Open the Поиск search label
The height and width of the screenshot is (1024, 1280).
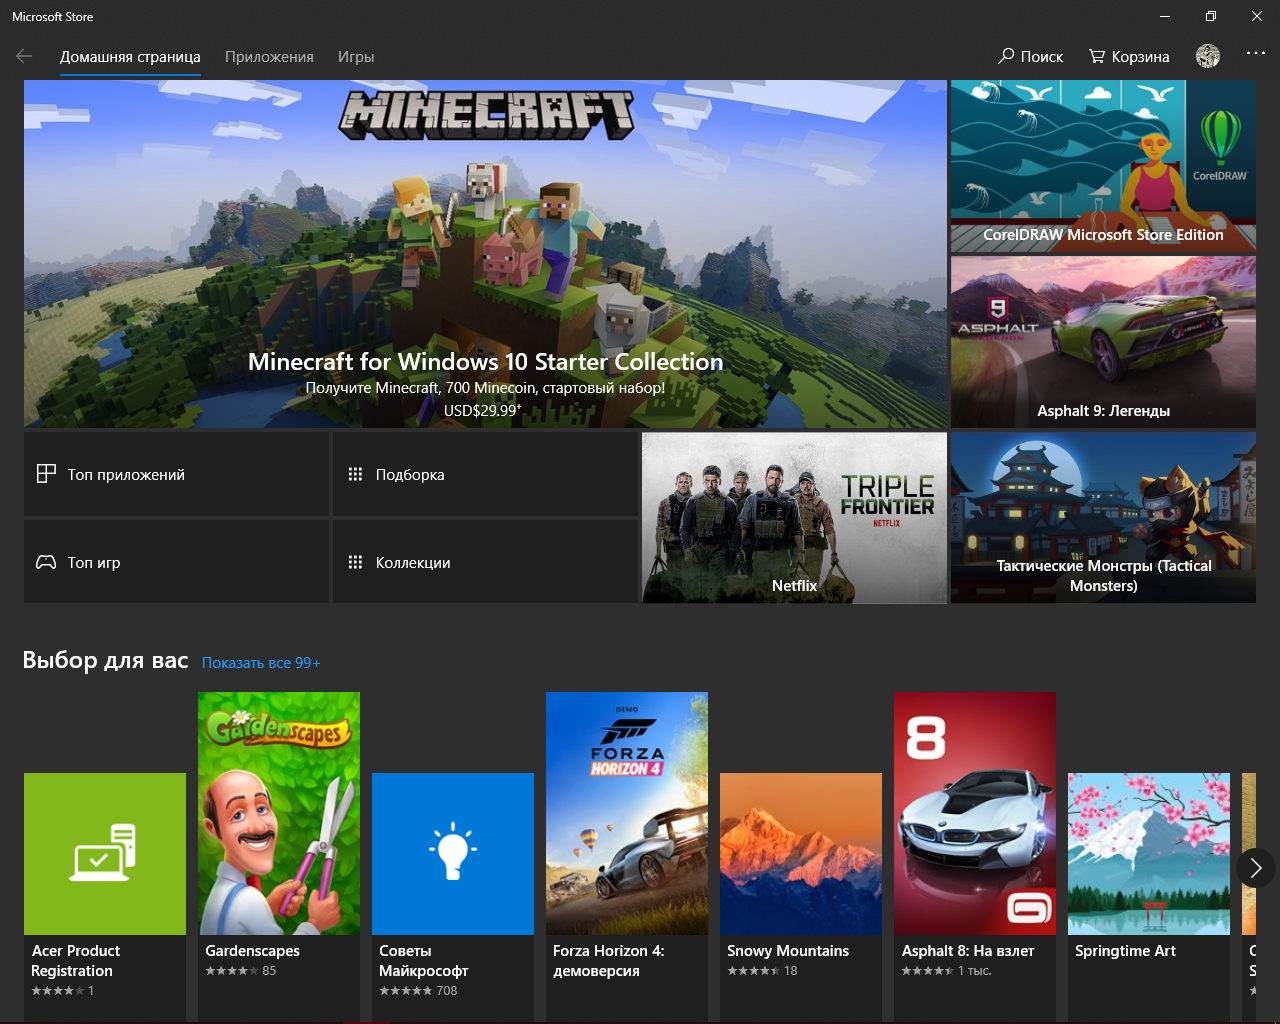click(1042, 57)
